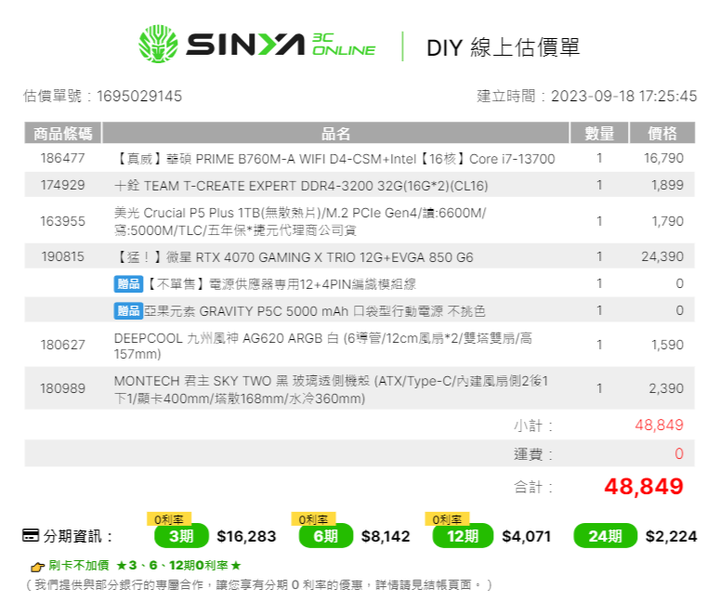Image resolution: width=720 pixels, height=615 pixels.
Task: Click the creation time 2023-09-18 17:25:45
Action: coord(624,96)
